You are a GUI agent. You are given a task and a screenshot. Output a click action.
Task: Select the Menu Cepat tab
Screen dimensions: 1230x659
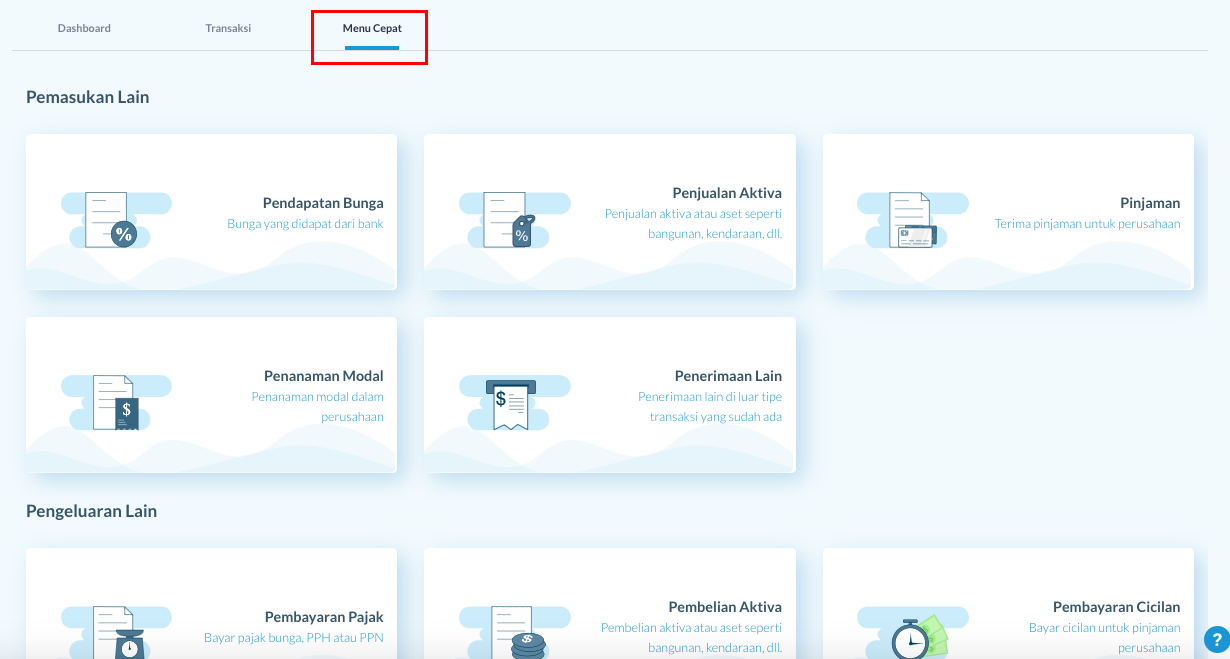372,28
